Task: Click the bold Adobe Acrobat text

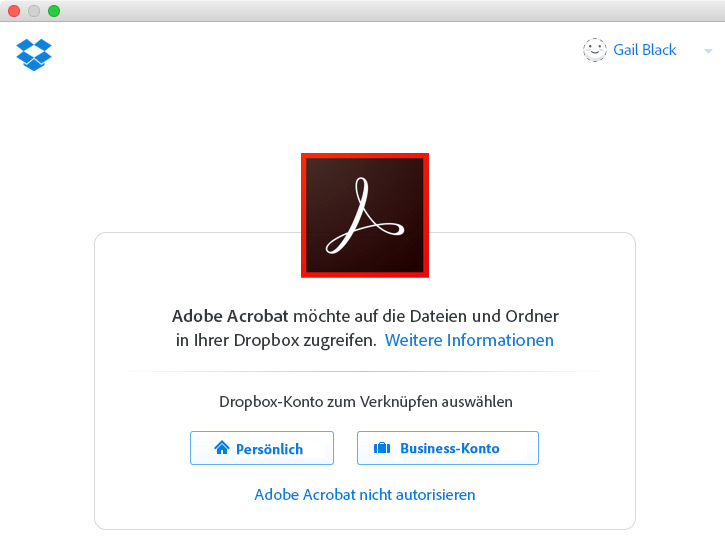Action: pyautogui.click(x=230, y=316)
